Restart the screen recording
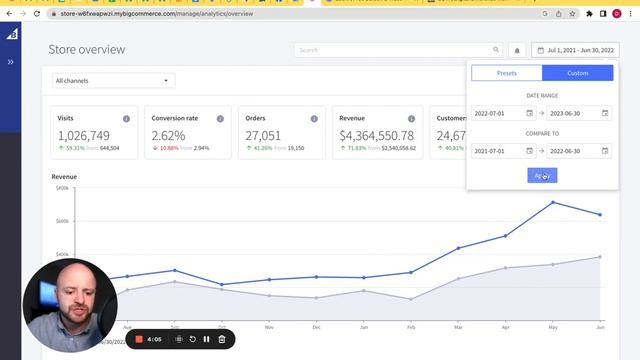 coord(193,339)
